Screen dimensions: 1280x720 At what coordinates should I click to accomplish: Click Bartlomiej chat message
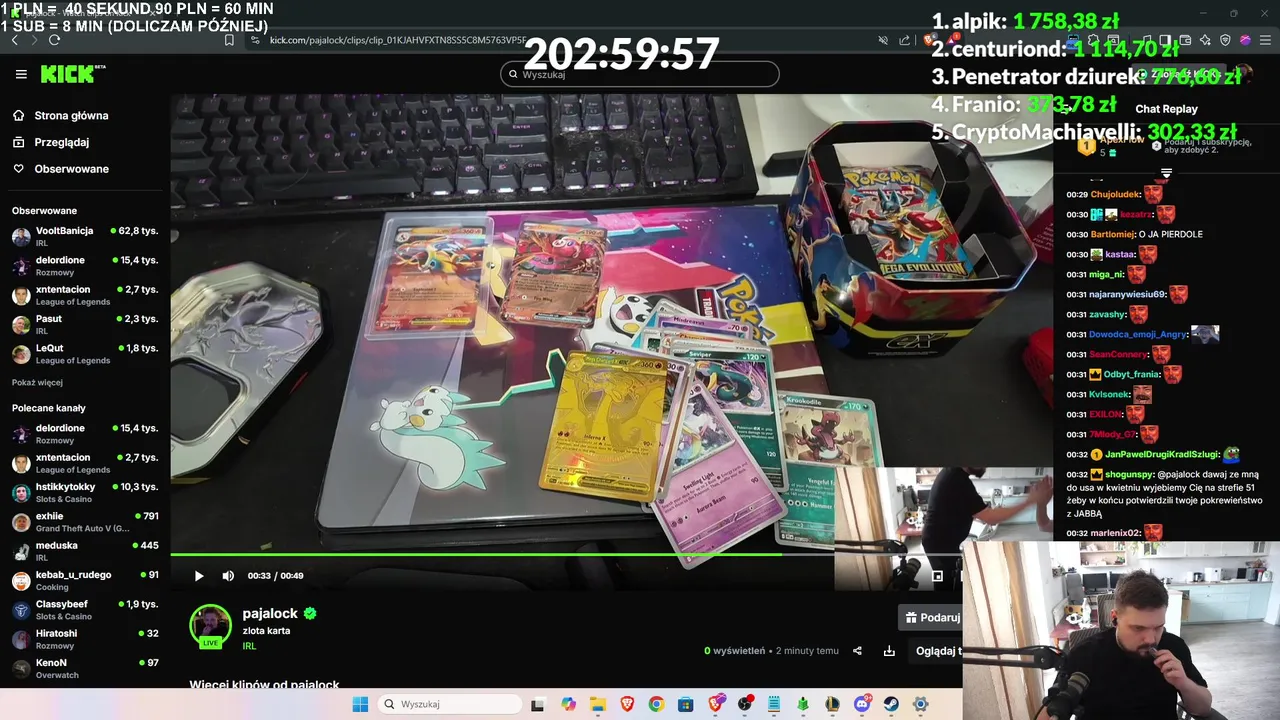[x=1134, y=234]
